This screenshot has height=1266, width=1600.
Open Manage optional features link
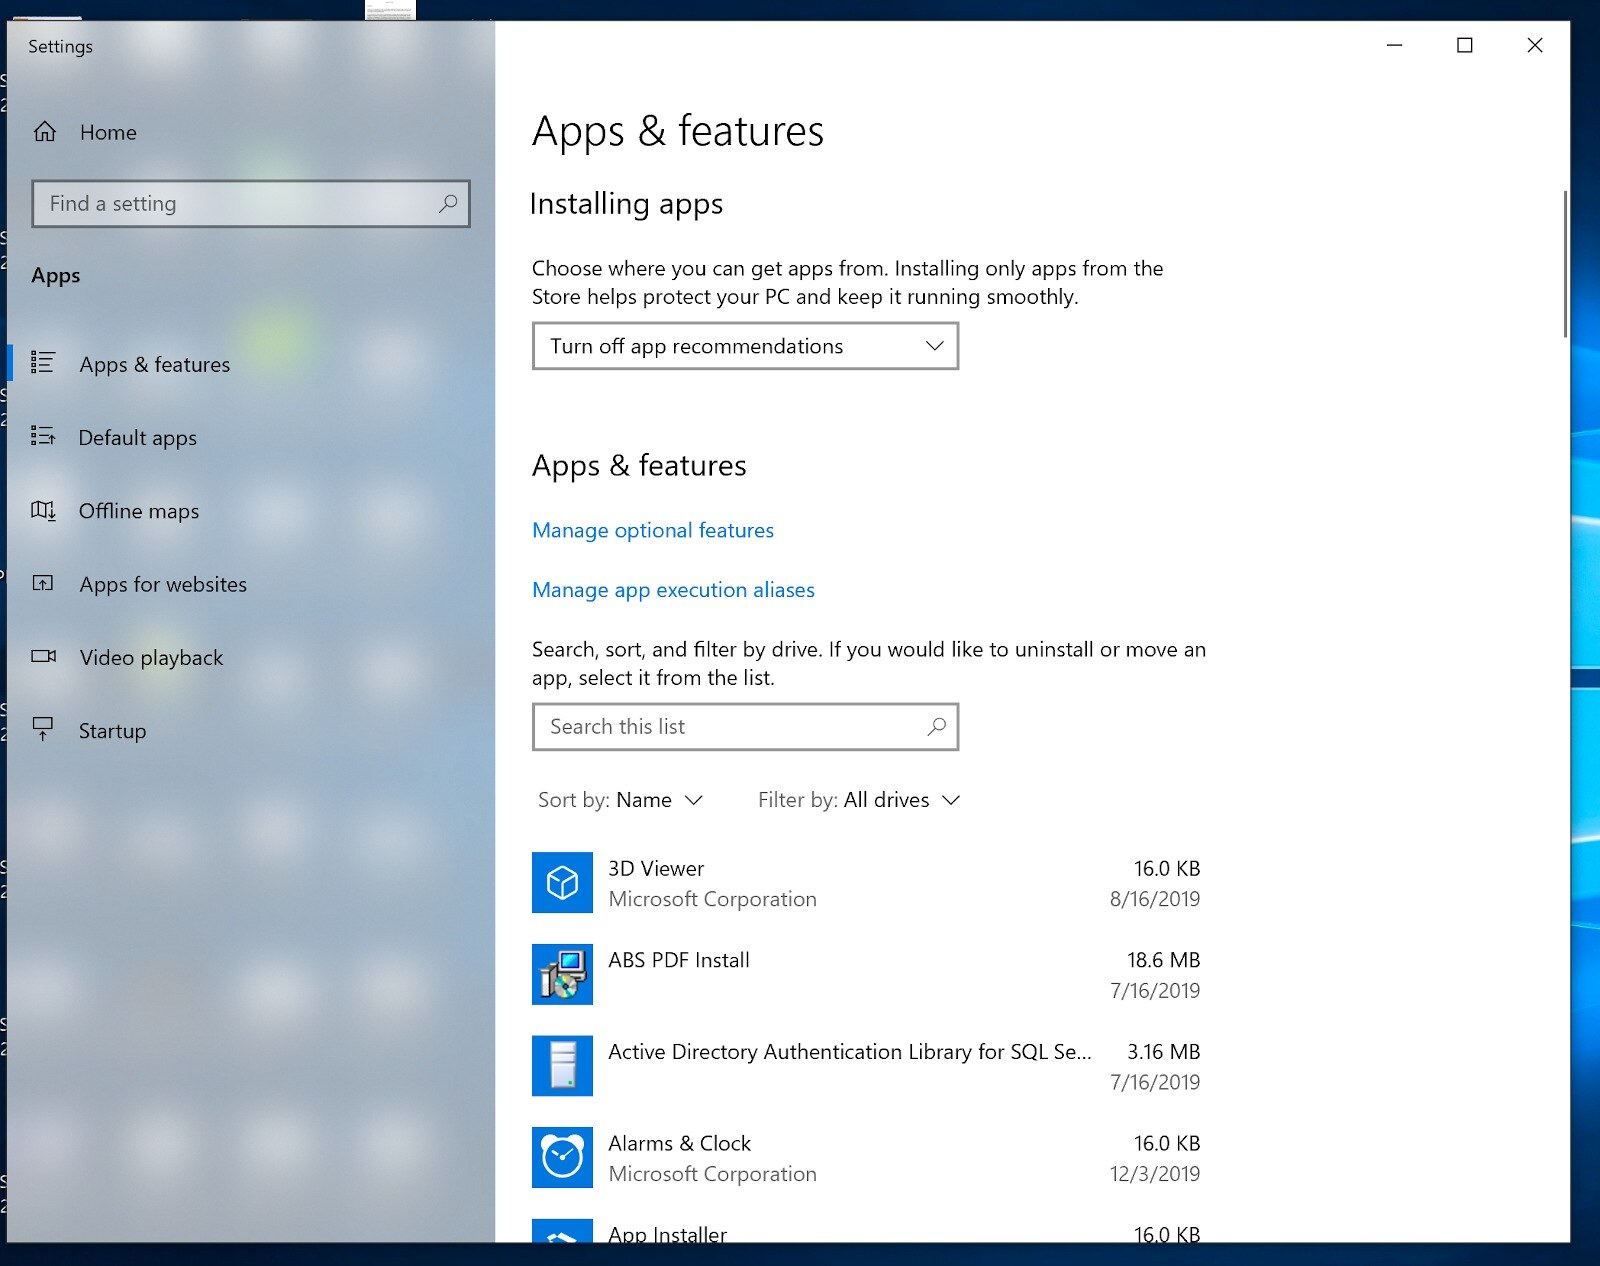tap(653, 531)
